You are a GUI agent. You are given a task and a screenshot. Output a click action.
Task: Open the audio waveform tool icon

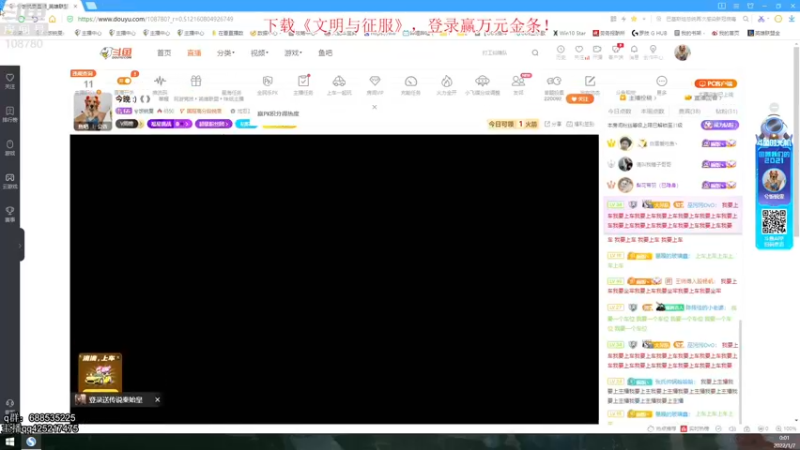tap(160, 81)
